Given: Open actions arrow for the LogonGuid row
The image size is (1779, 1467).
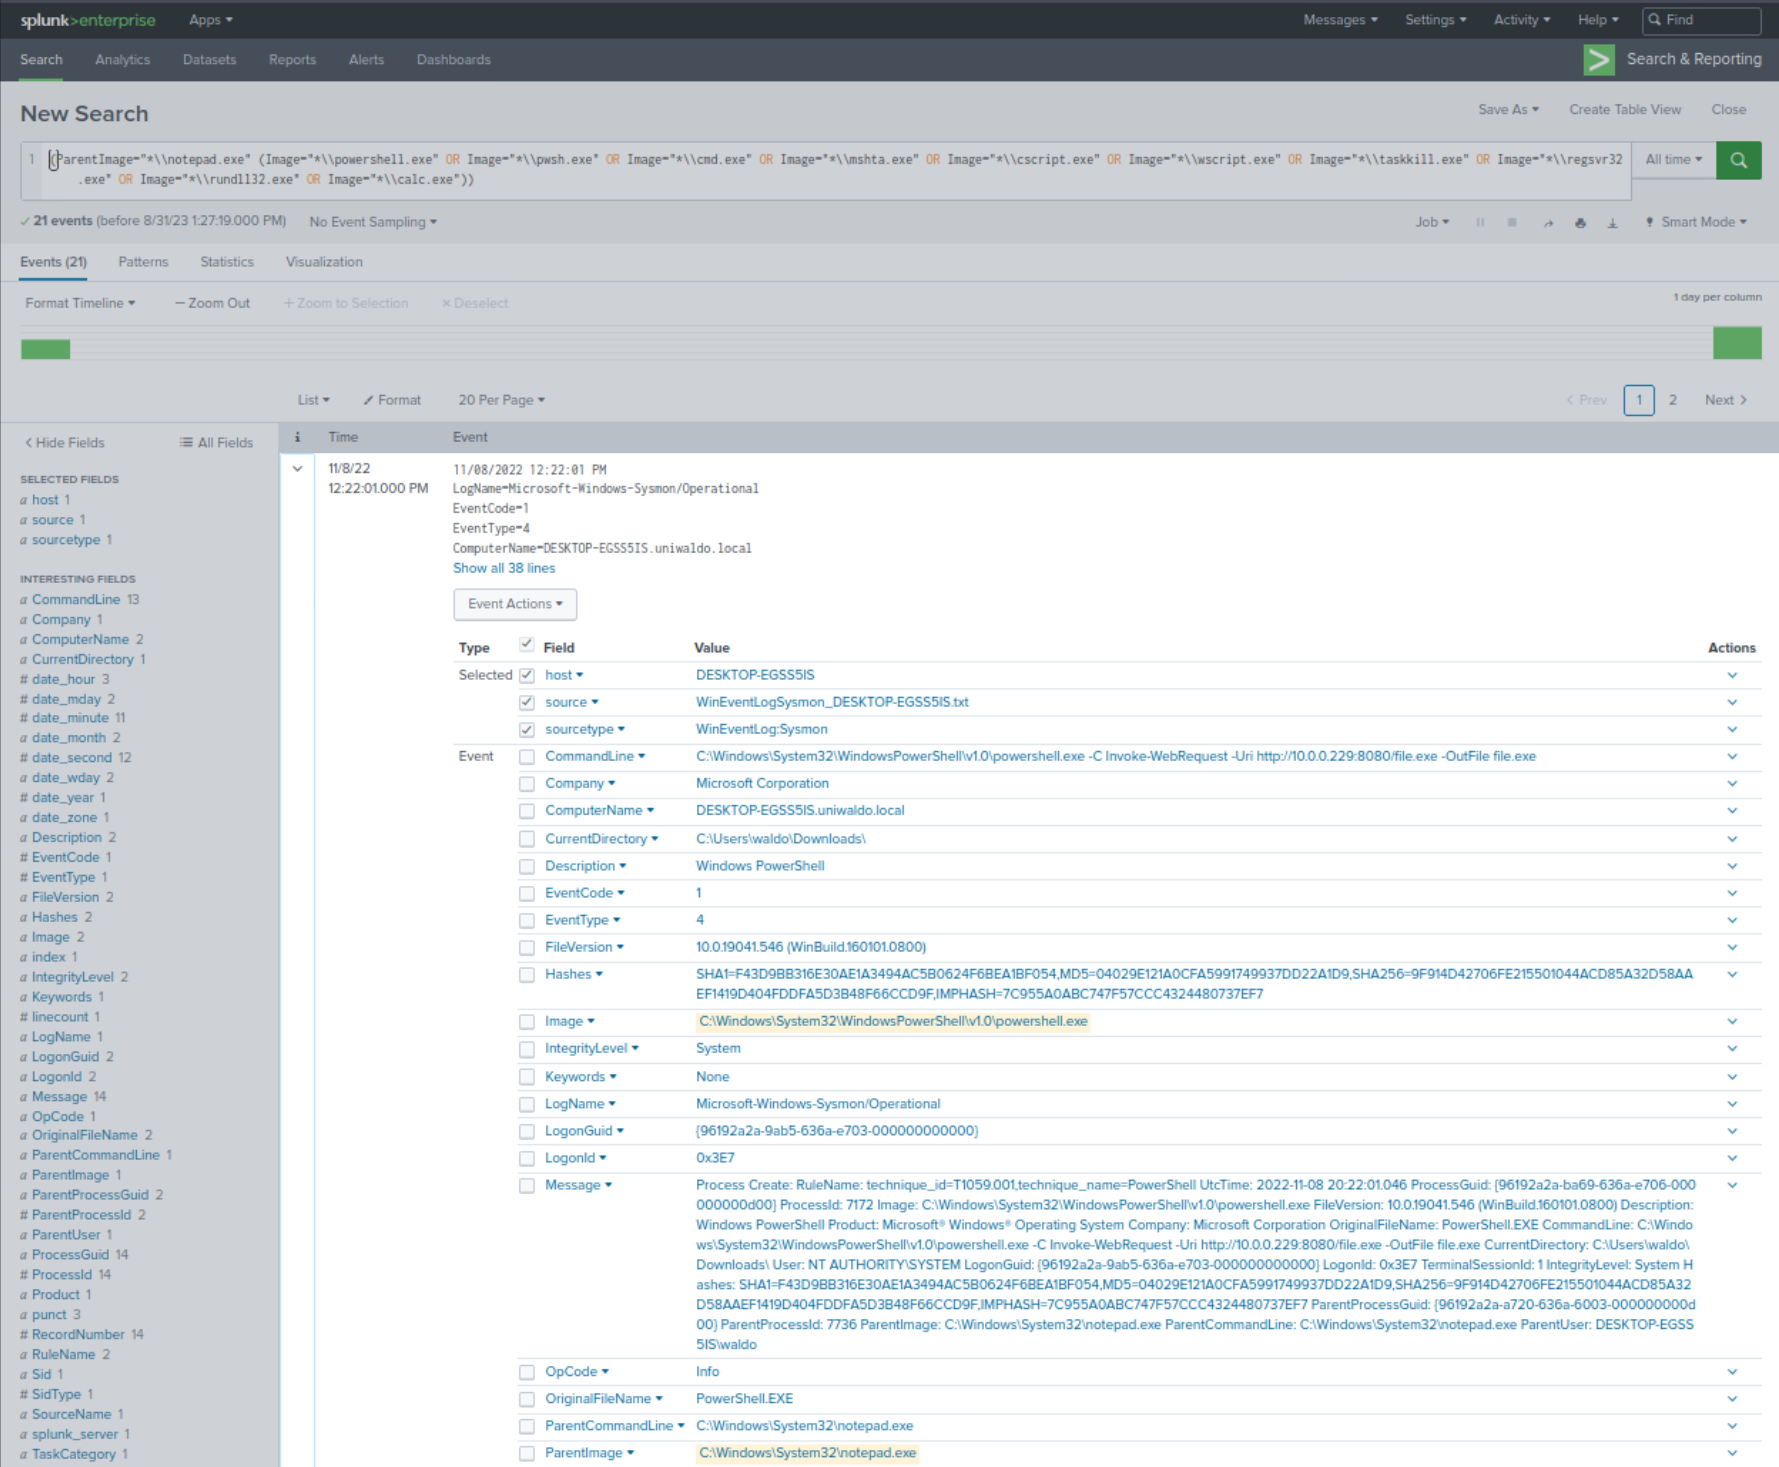Looking at the screenshot, I should (1732, 1131).
